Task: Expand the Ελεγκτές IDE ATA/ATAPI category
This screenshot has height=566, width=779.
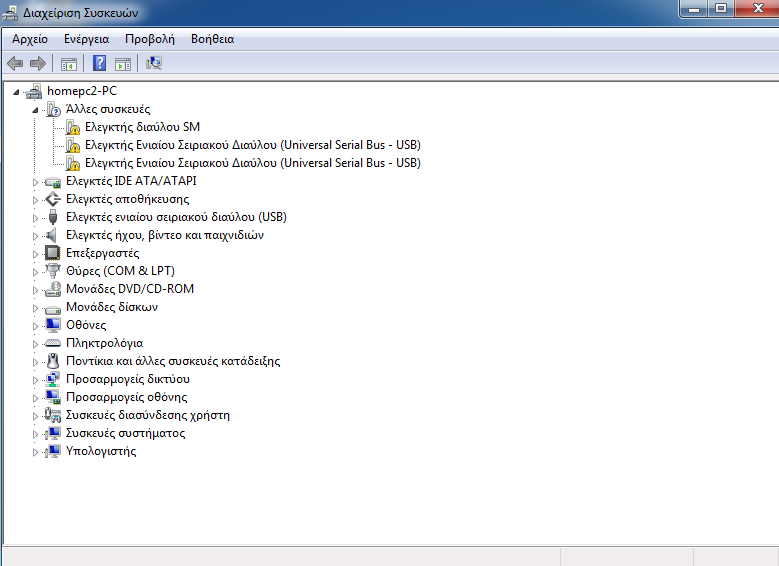Action: click(35, 182)
